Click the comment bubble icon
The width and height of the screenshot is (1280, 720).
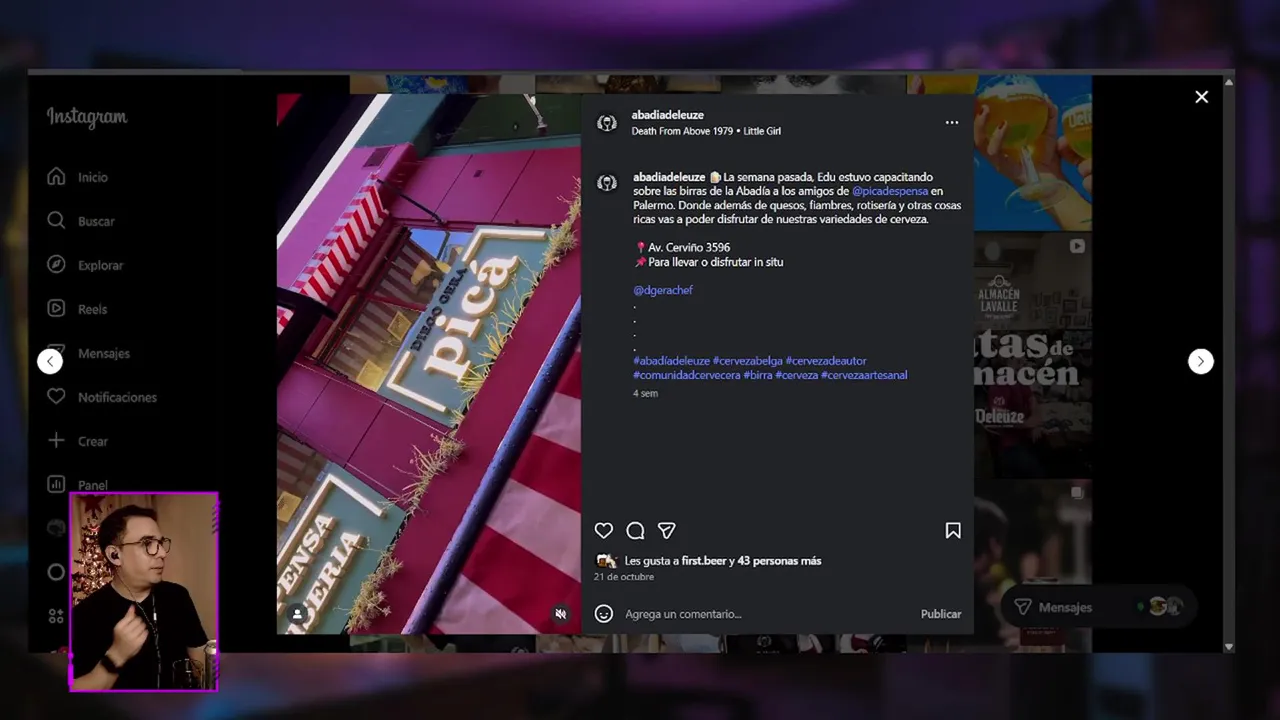[635, 531]
